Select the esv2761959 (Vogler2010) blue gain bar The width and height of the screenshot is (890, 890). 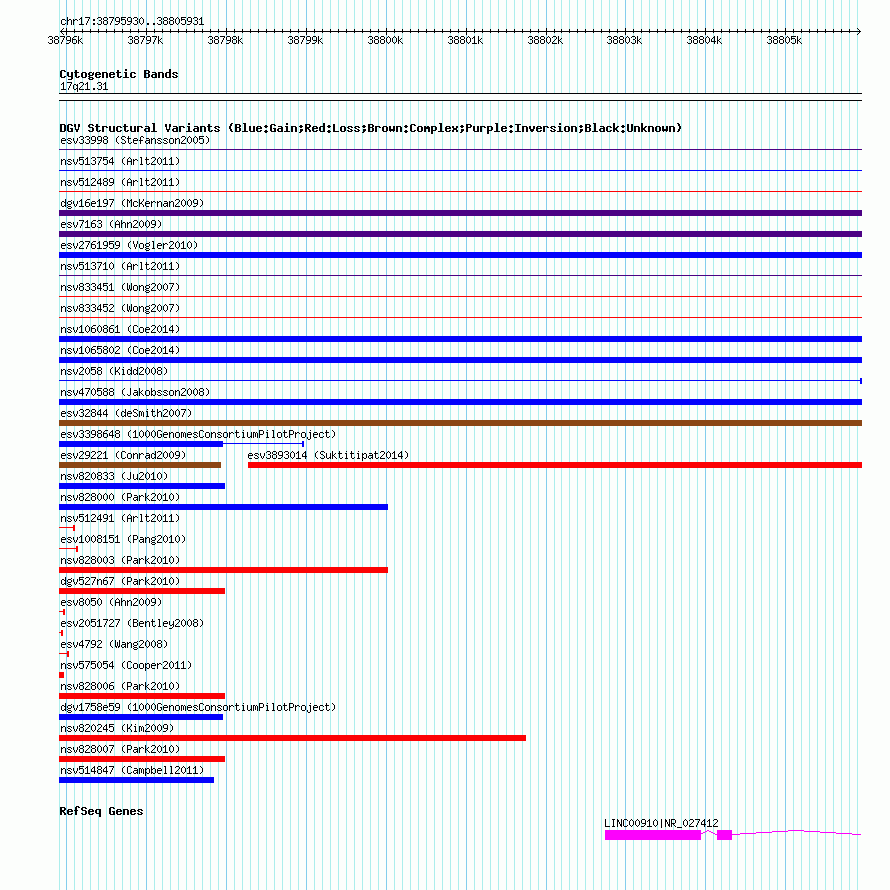[x=460, y=255]
